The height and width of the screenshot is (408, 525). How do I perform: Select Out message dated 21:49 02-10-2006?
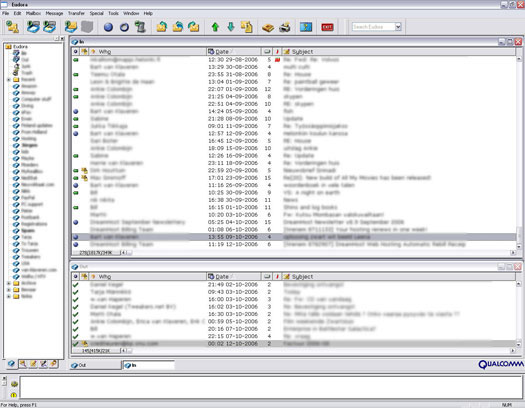click(294, 284)
